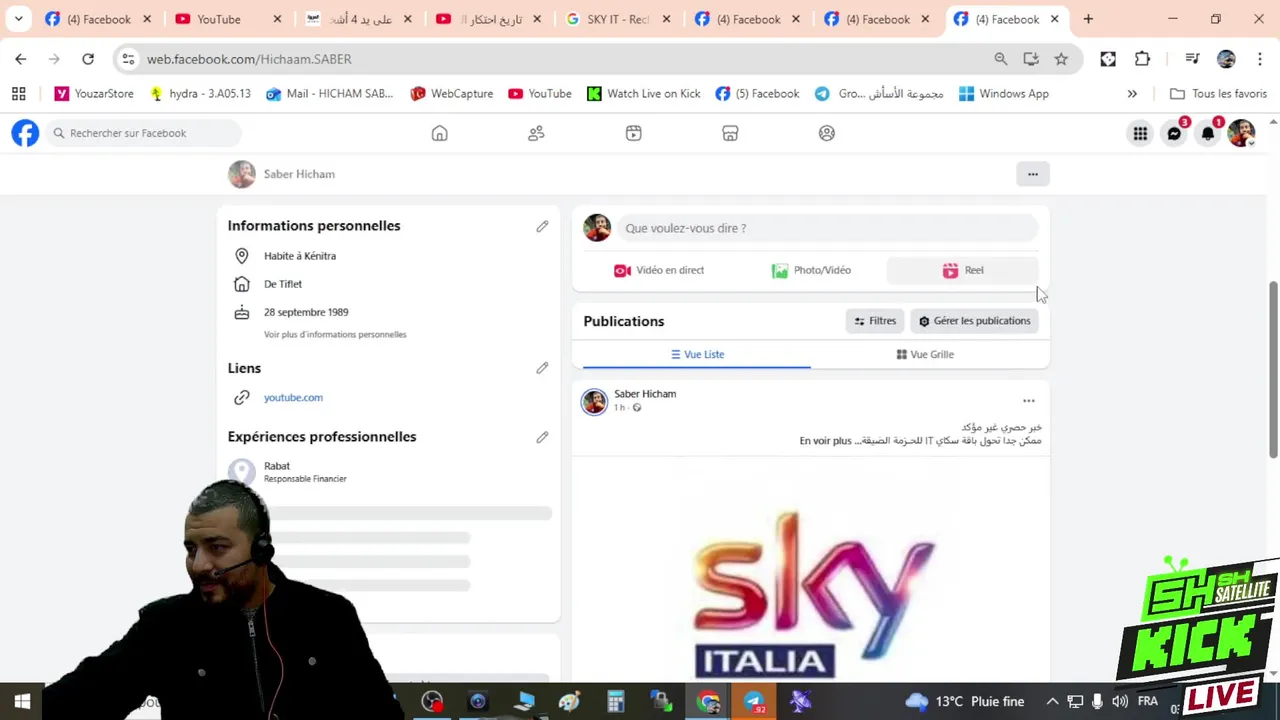Open the Saber Hicham post author name

[x=645, y=394]
